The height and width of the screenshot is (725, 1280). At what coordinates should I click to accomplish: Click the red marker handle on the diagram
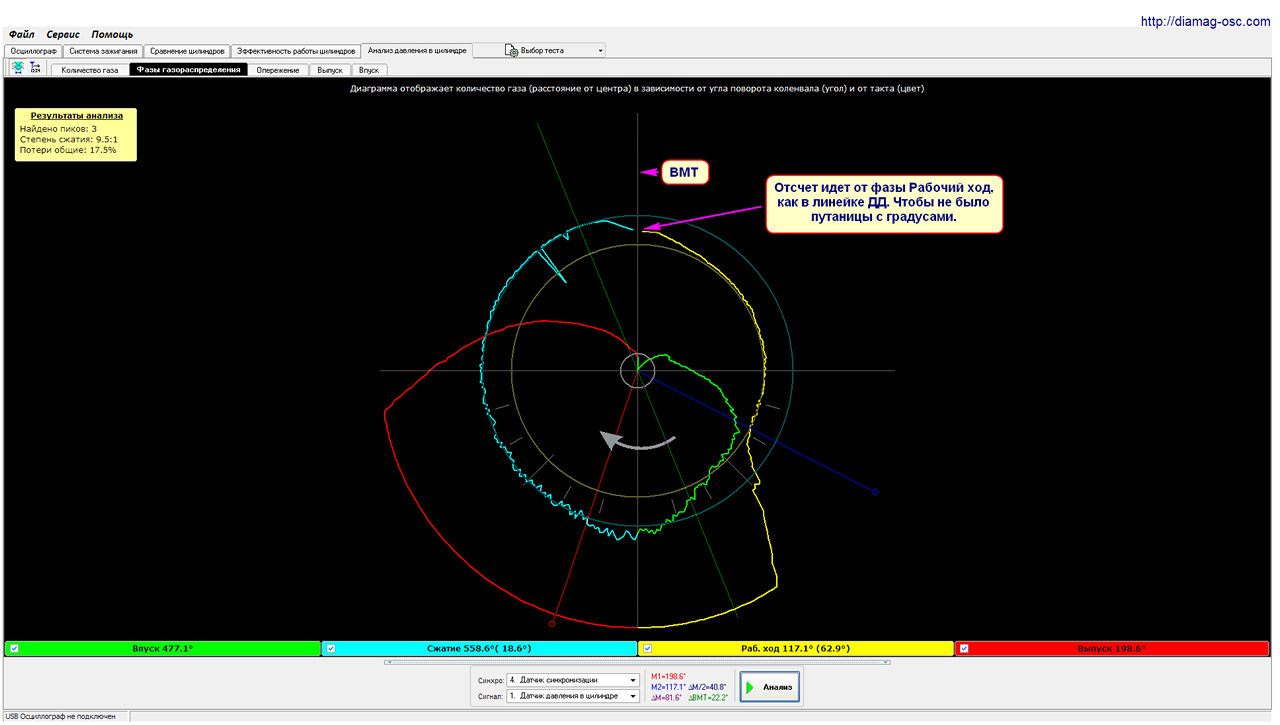click(x=552, y=623)
